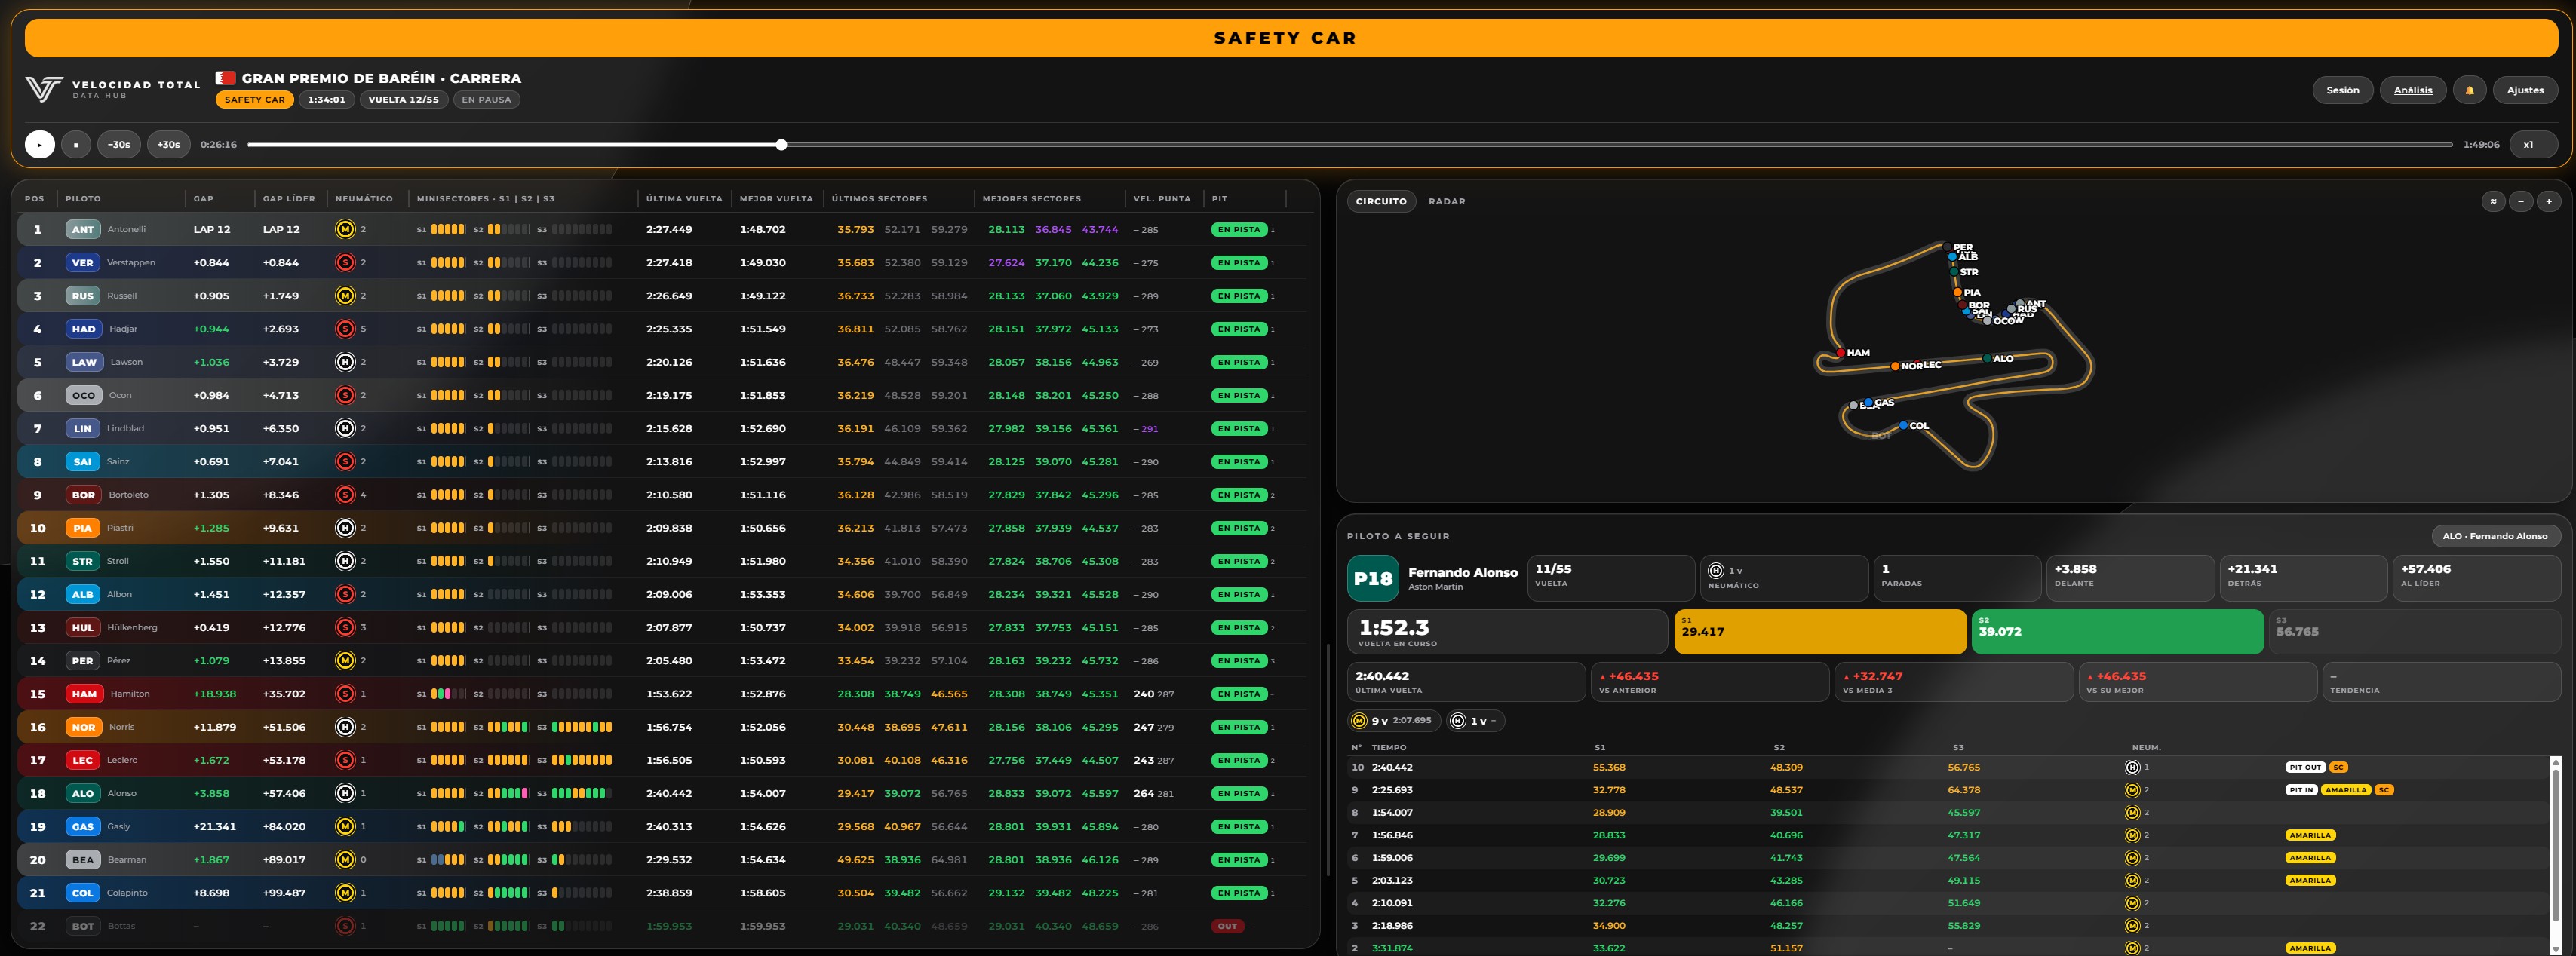
Task: Click the Baréin flag icon
Action: pos(225,78)
